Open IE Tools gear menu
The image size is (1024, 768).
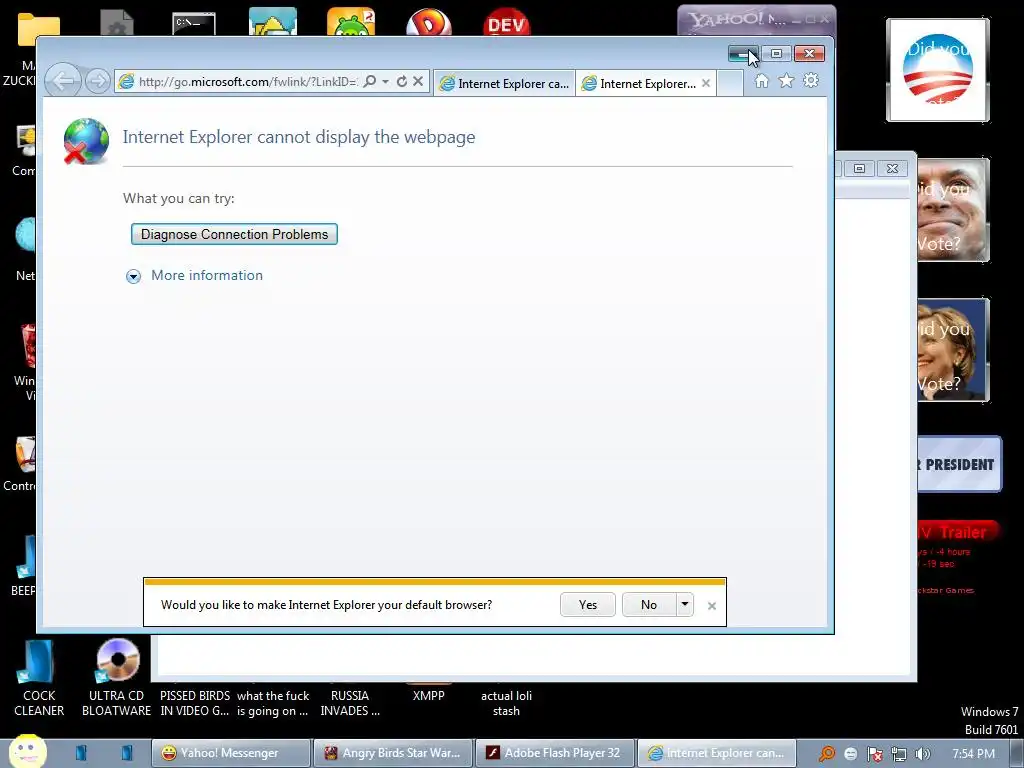pyautogui.click(x=811, y=81)
